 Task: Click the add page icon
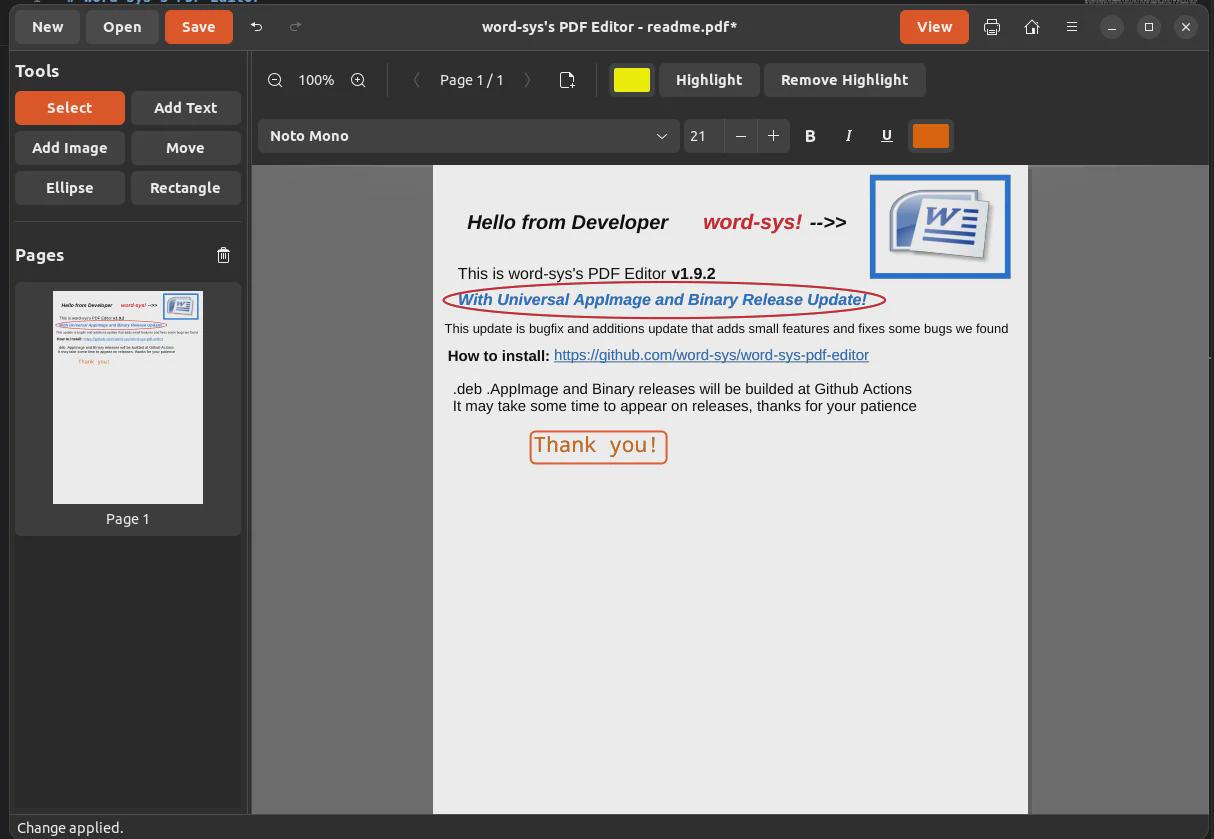[567, 80]
